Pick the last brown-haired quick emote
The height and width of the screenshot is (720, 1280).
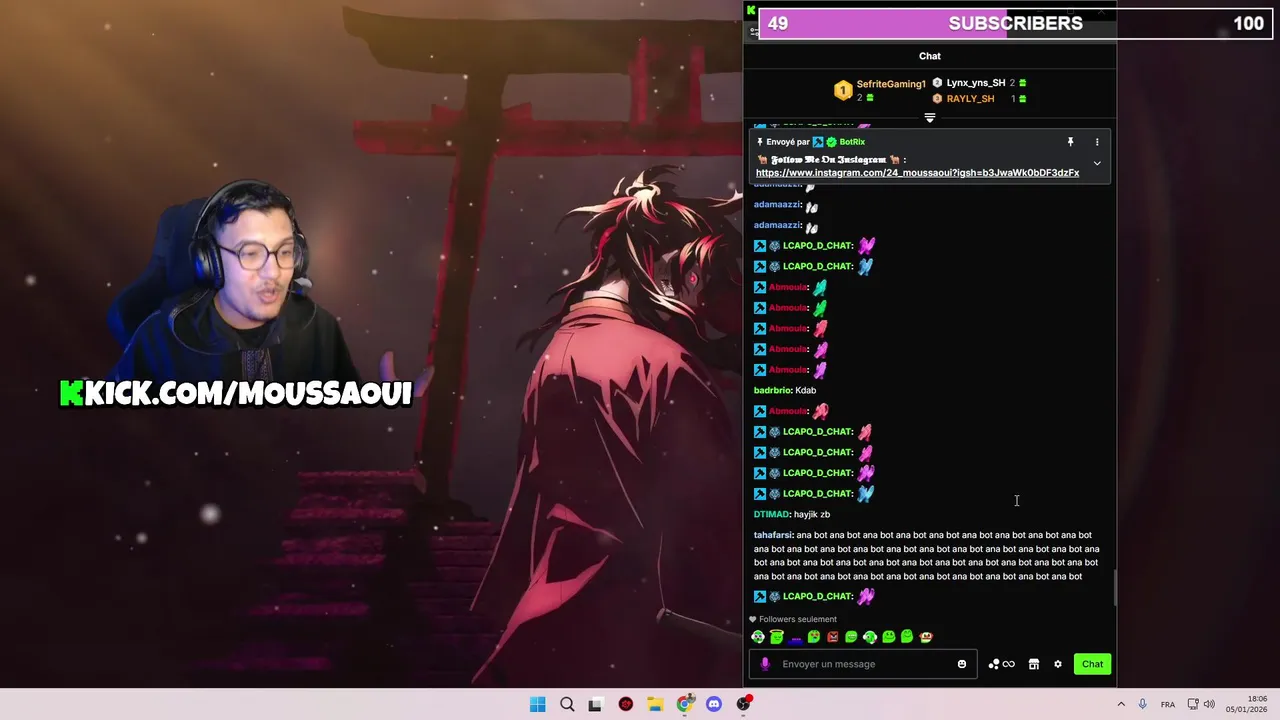[x=926, y=637]
